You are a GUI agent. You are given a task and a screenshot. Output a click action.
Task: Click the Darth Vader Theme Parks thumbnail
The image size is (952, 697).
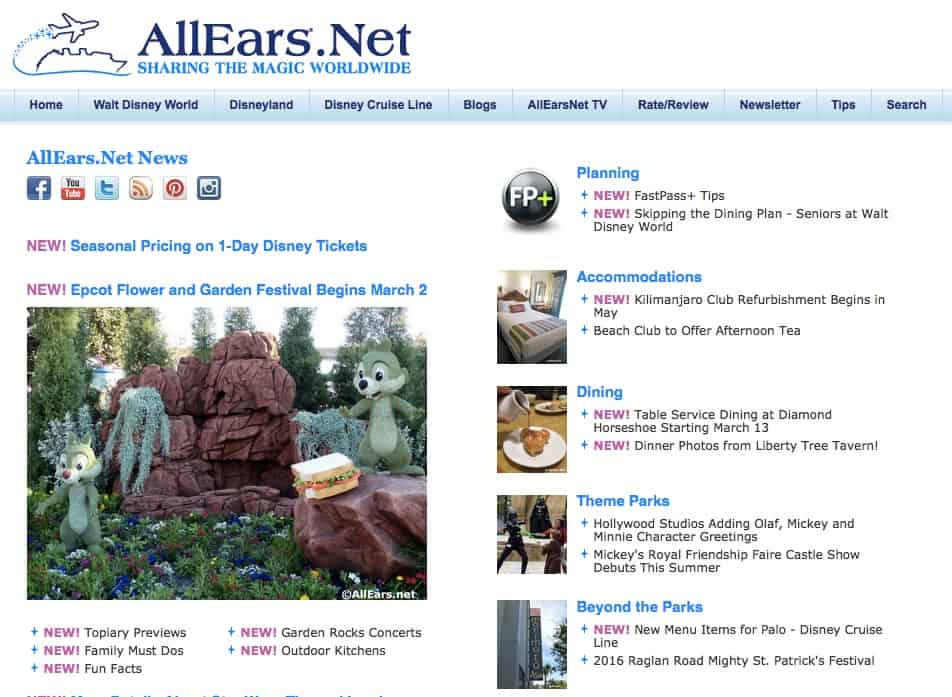pyautogui.click(x=532, y=534)
